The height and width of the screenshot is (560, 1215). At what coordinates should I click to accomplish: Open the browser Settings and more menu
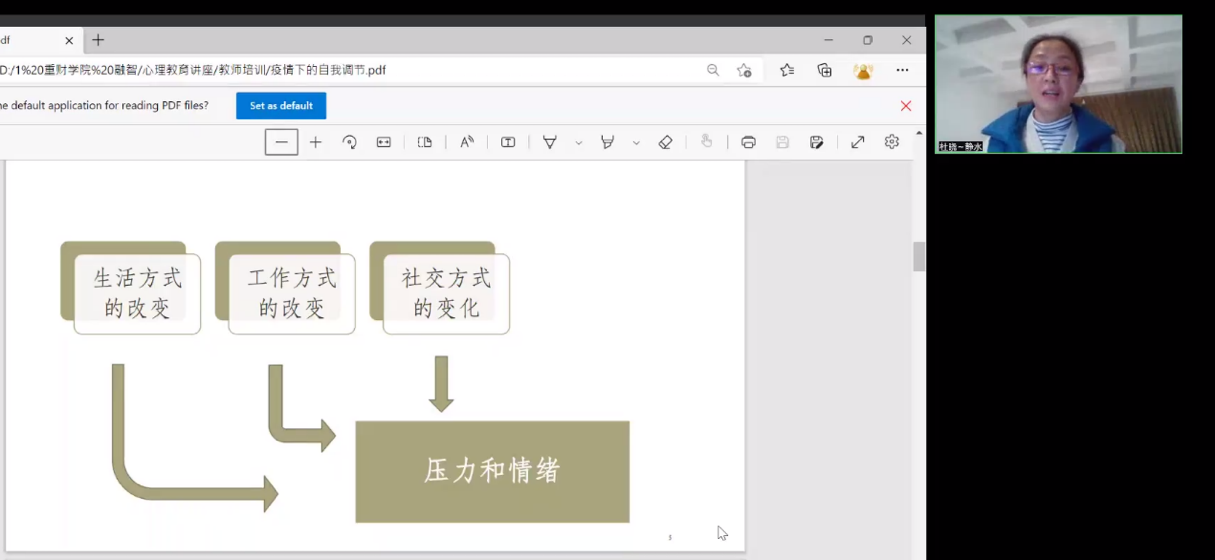pyautogui.click(x=902, y=70)
